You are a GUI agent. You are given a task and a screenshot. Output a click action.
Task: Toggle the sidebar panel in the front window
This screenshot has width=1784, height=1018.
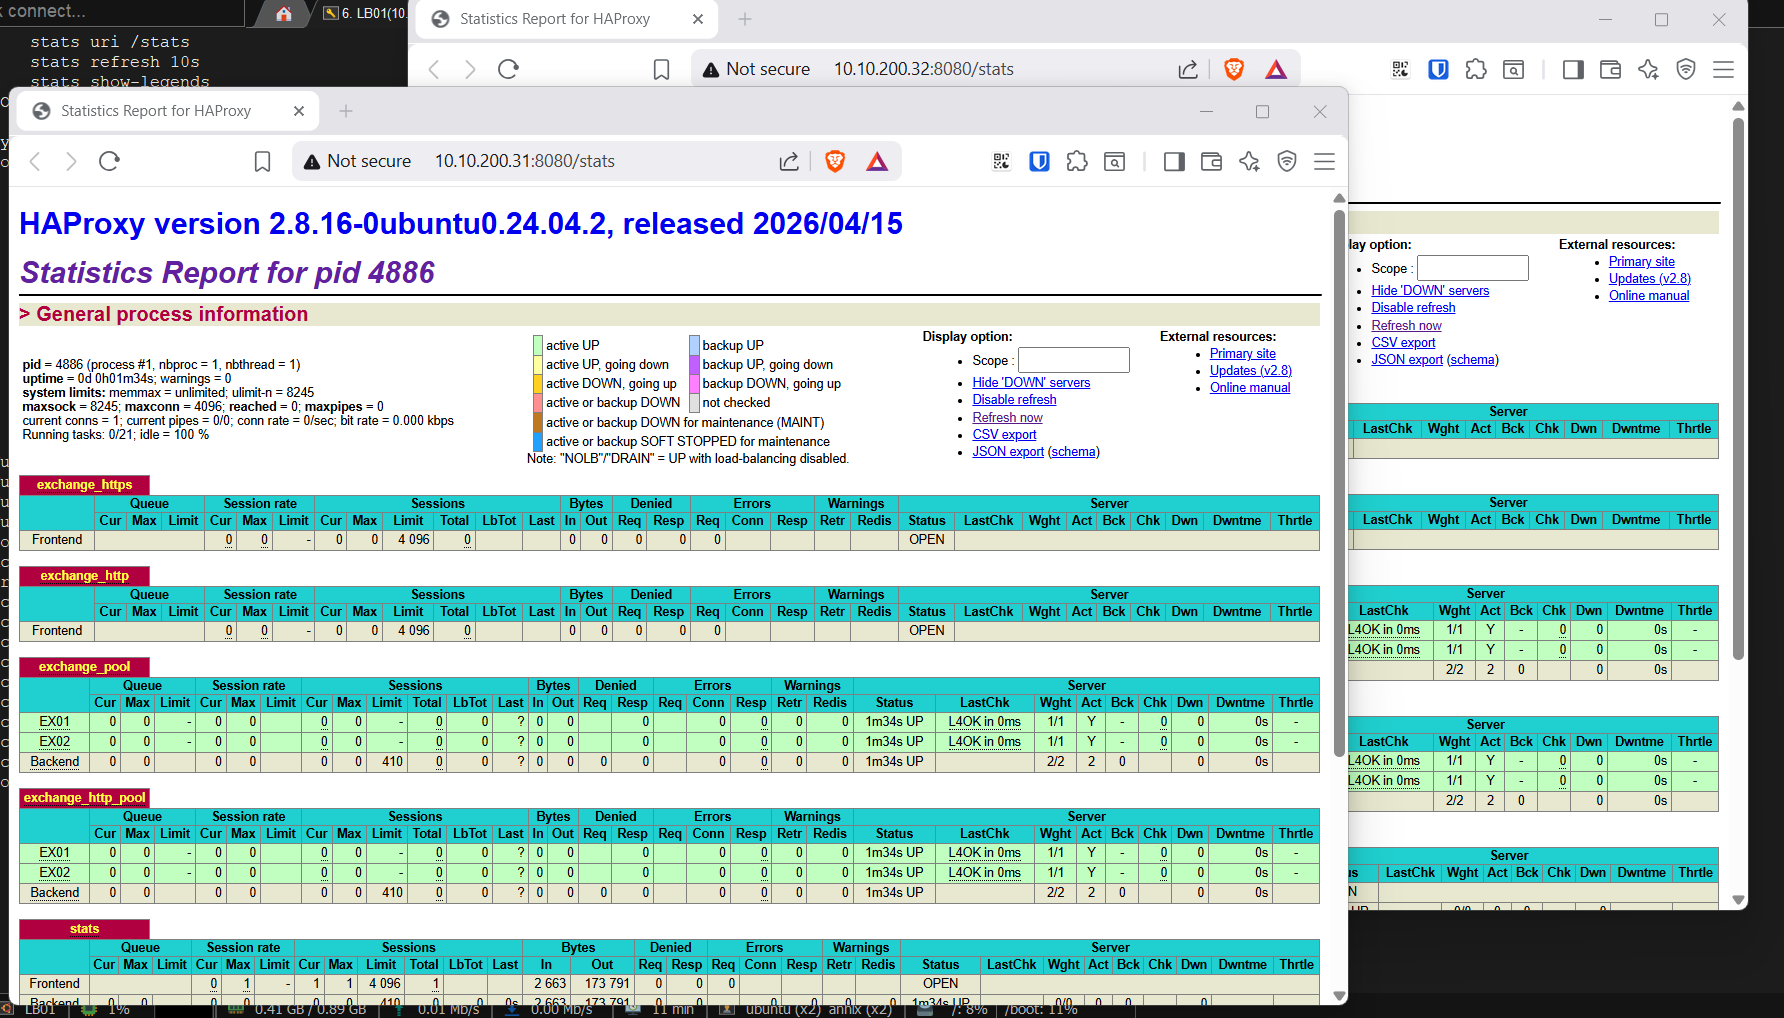(1174, 161)
